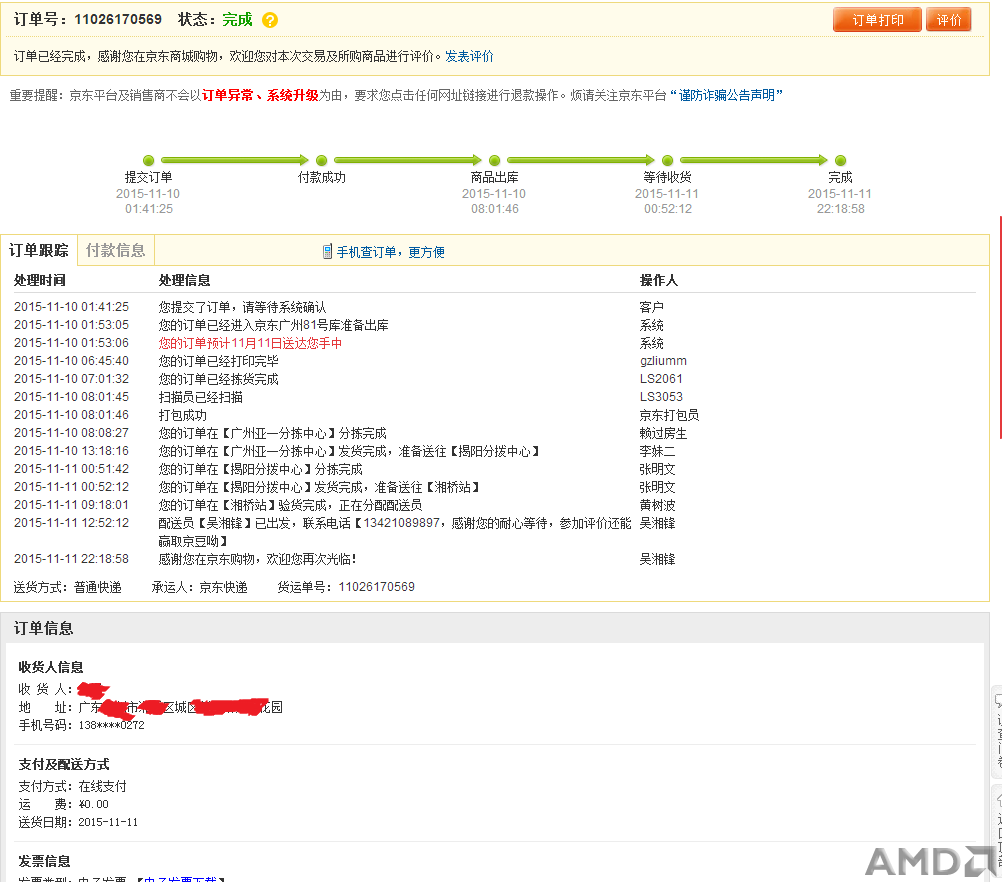Screen dimensions: 1002x882
Task: Click the row 打包成功
Action: (x=183, y=415)
